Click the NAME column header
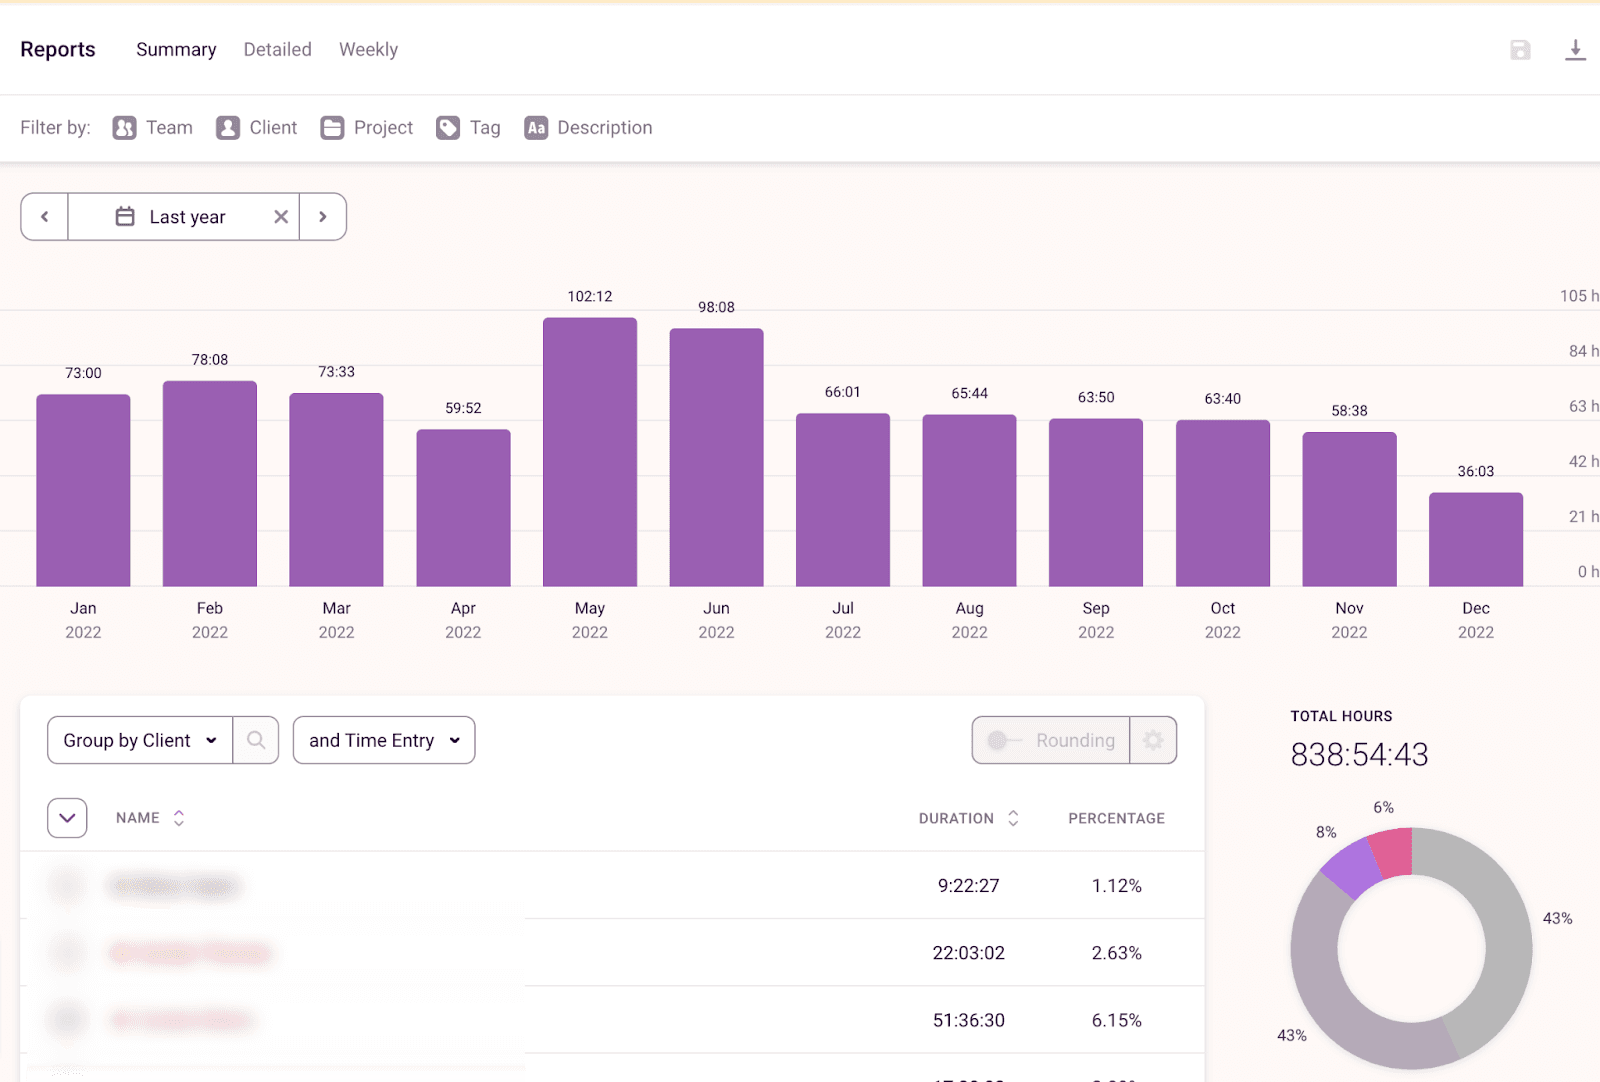This screenshot has width=1600, height=1082. pyautogui.click(x=138, y=818)
